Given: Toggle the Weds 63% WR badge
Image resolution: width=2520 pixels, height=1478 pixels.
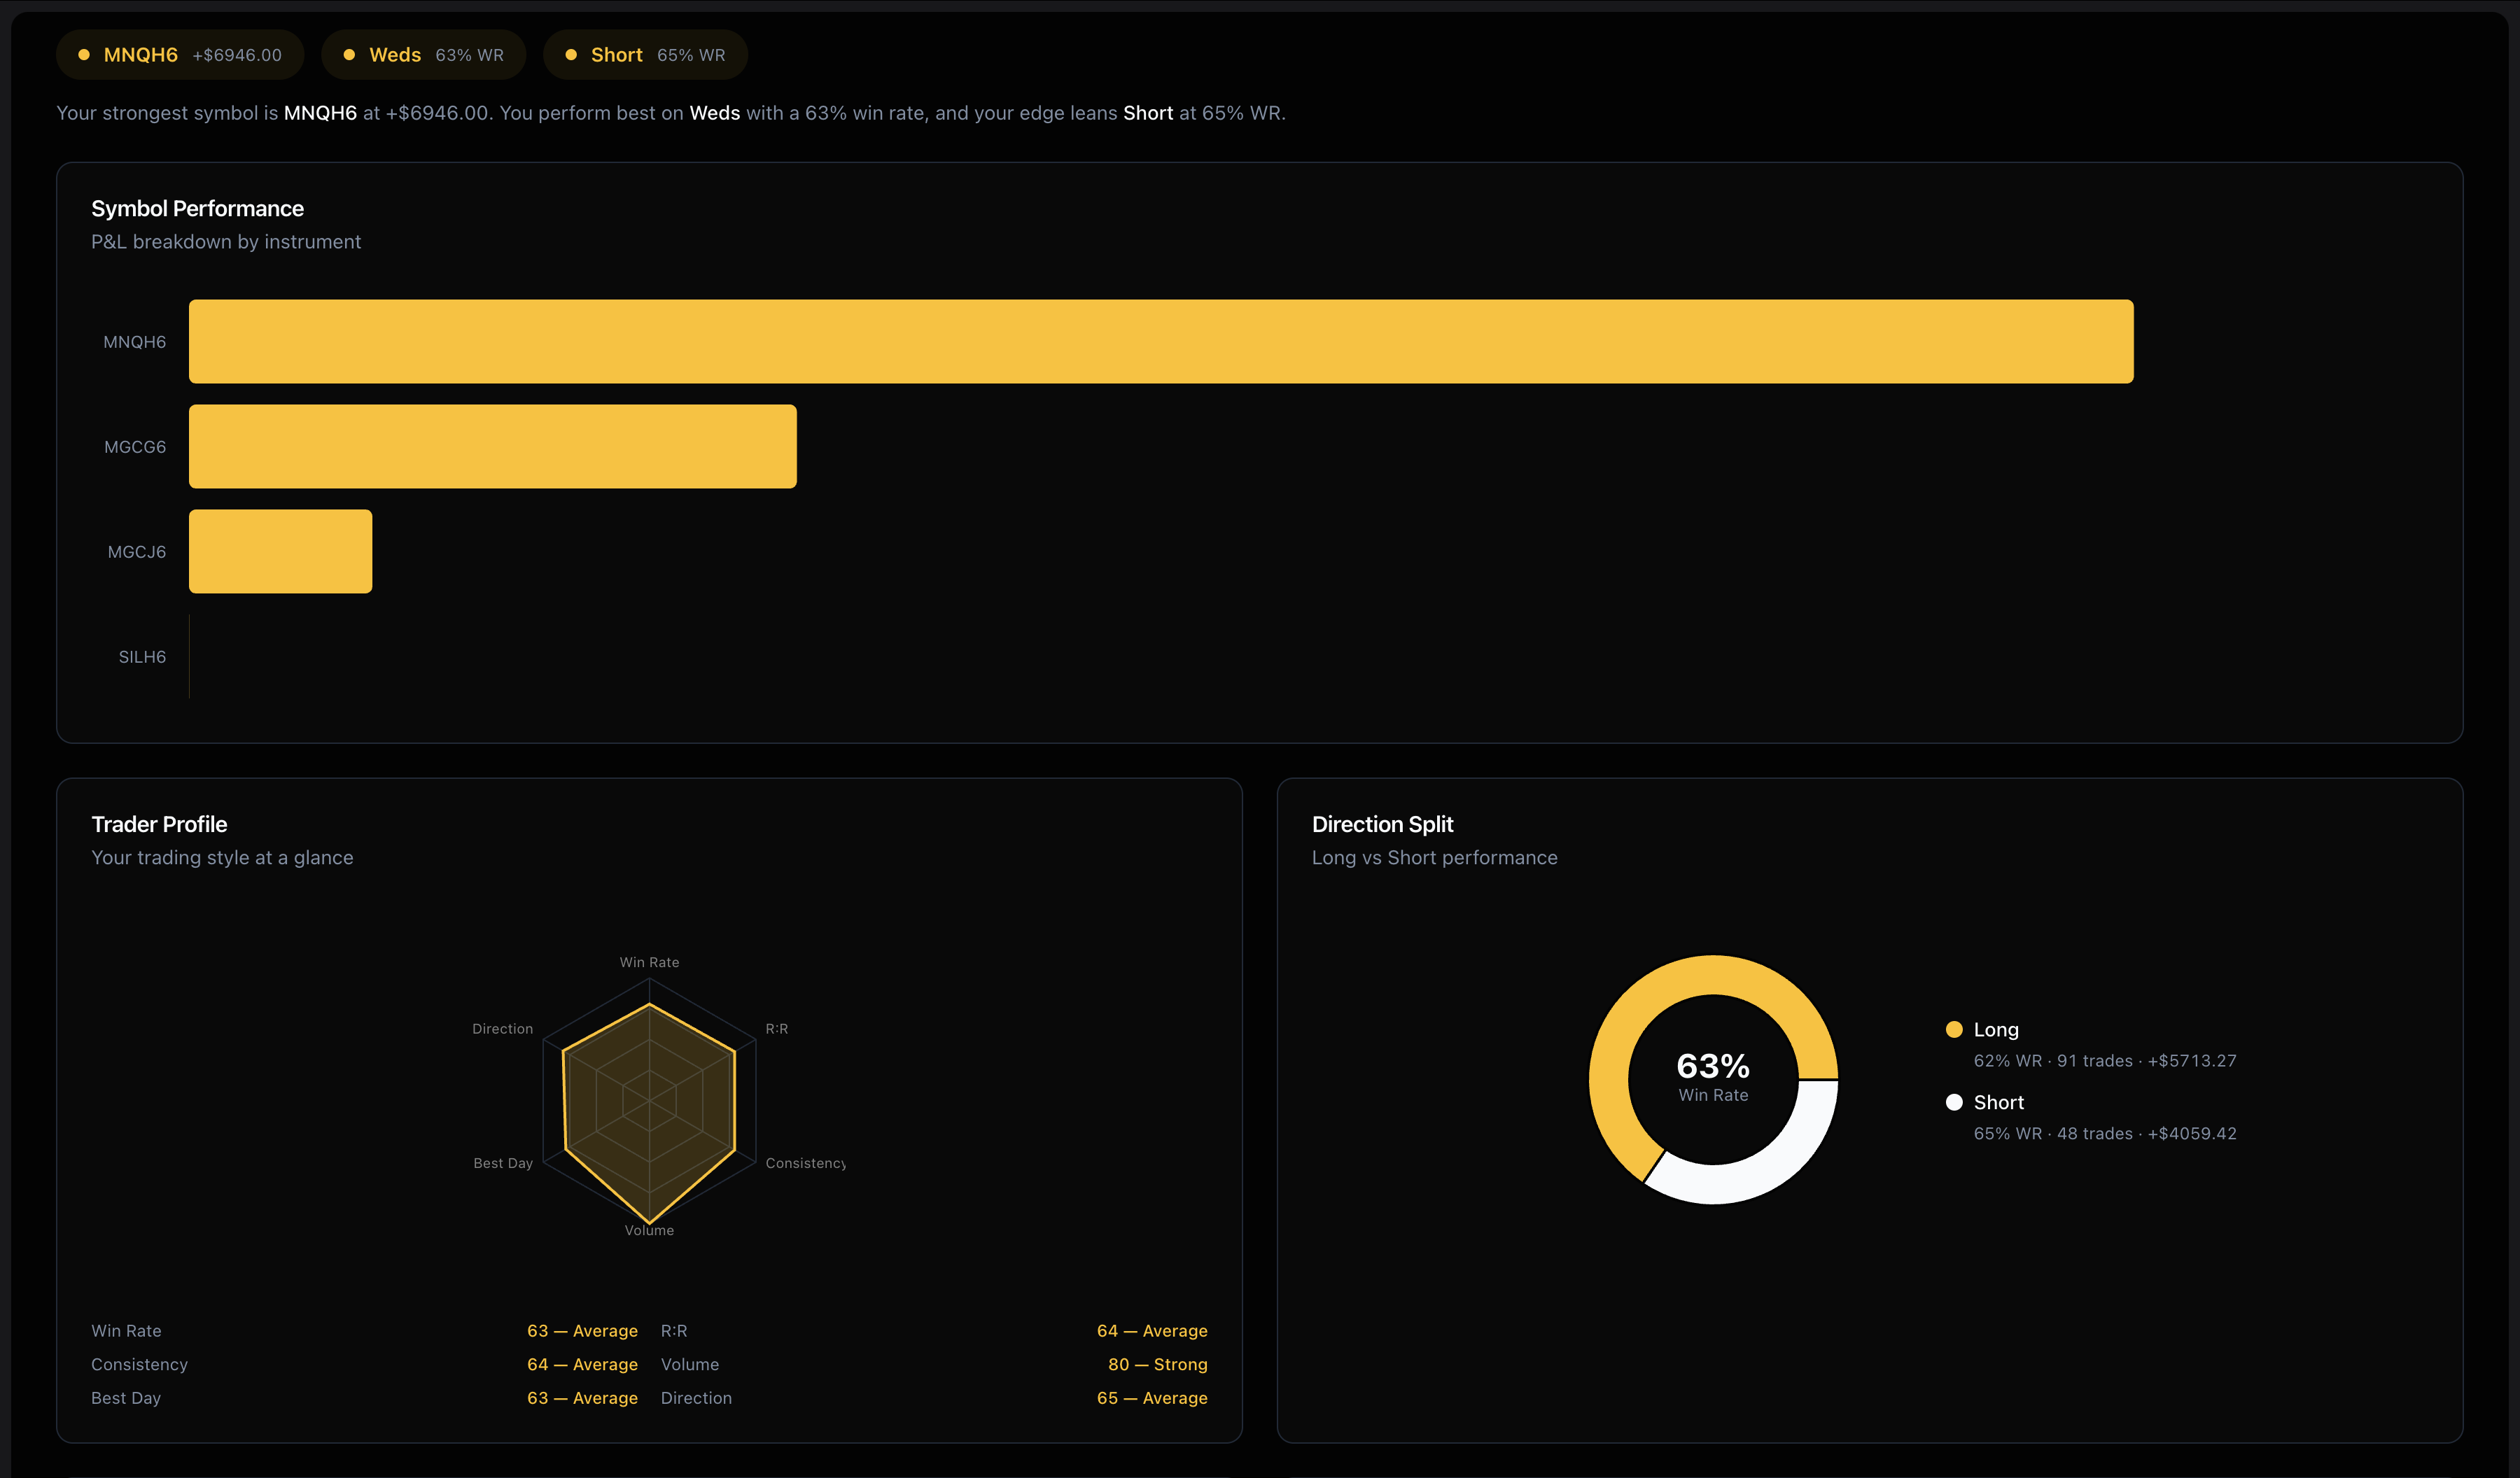Looking at the screenshot, I should coord(423,55).
